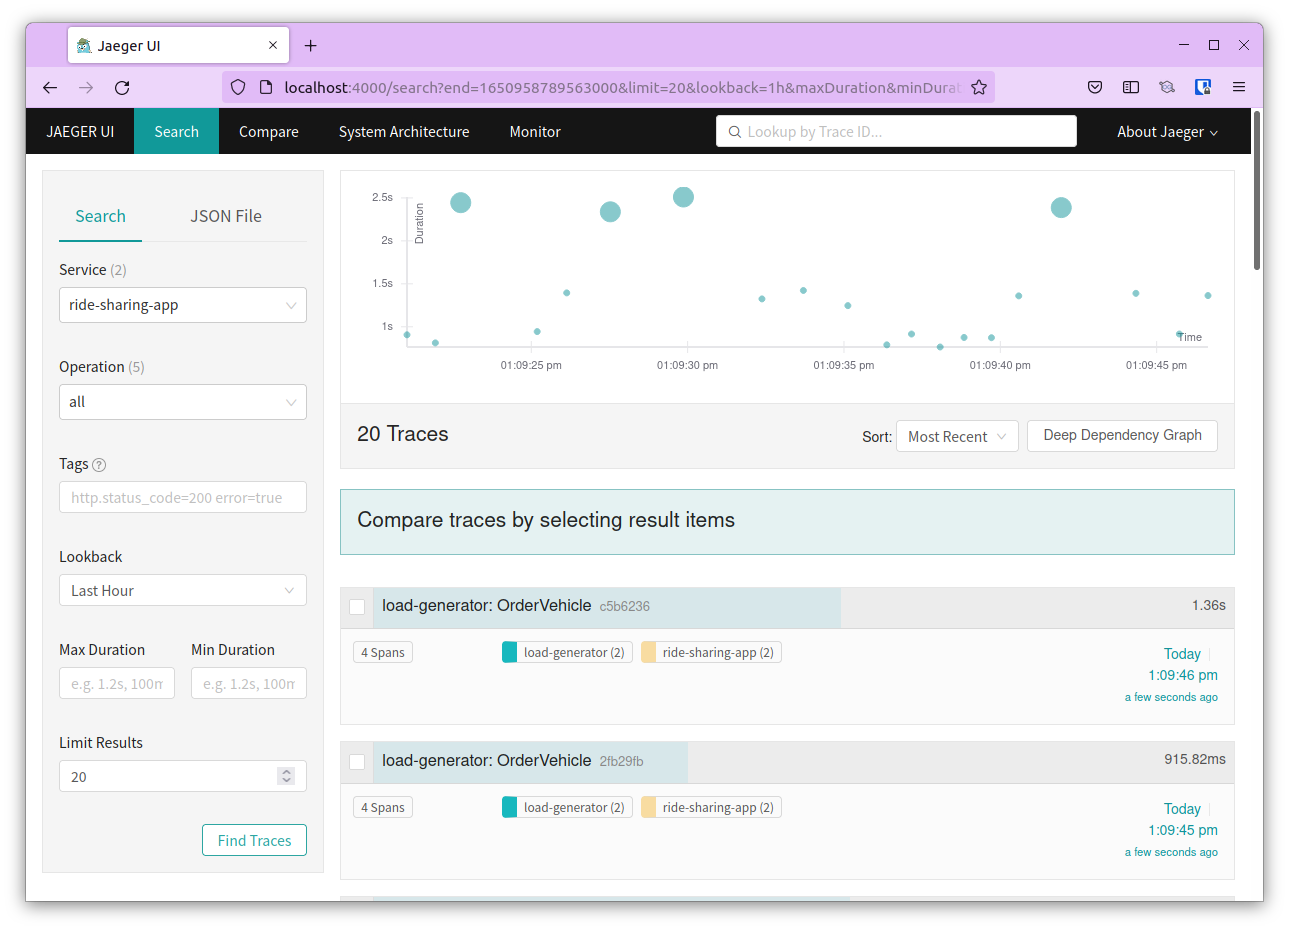Click the Tags help question mark icon
The image size is (1289, 930).
[x=99, y=465]
